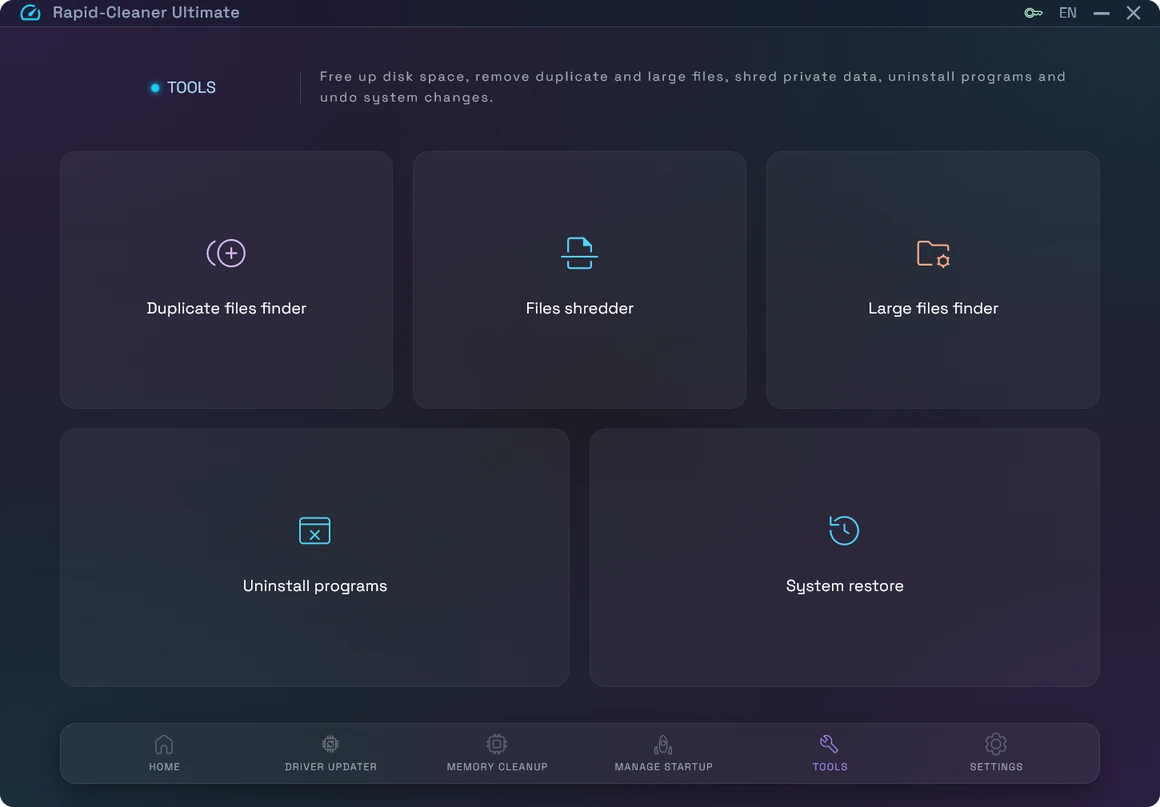Click the license key icon in title bar
This screenshot has width=1160, height=807.
pyautogui.click(x=1033, y=13)
